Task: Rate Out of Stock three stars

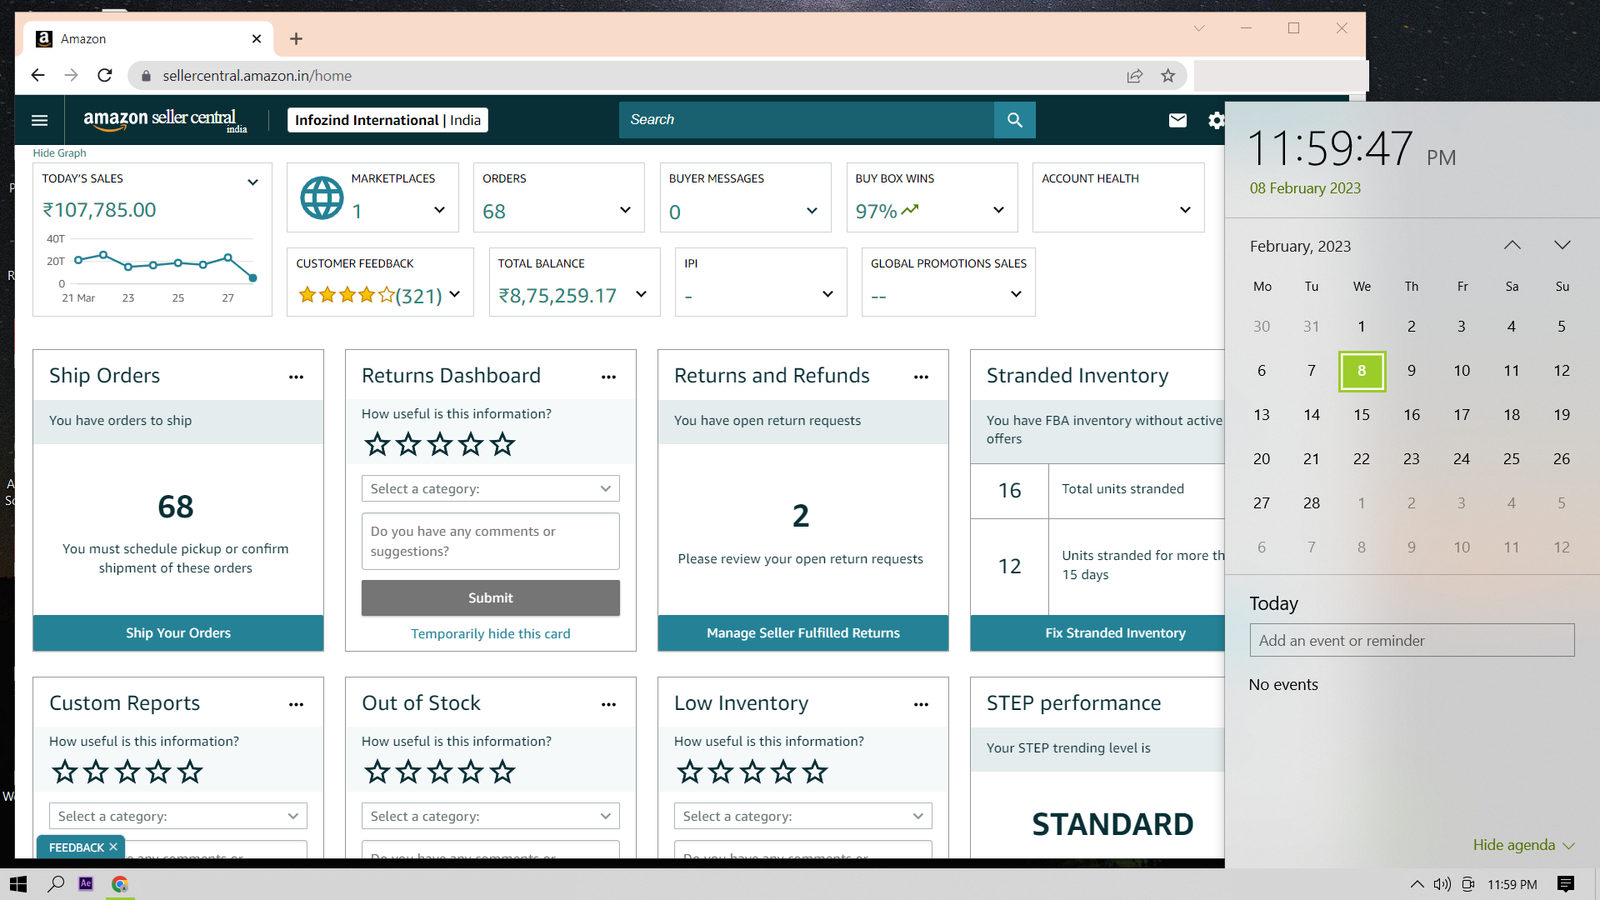Action: (440, 772)
